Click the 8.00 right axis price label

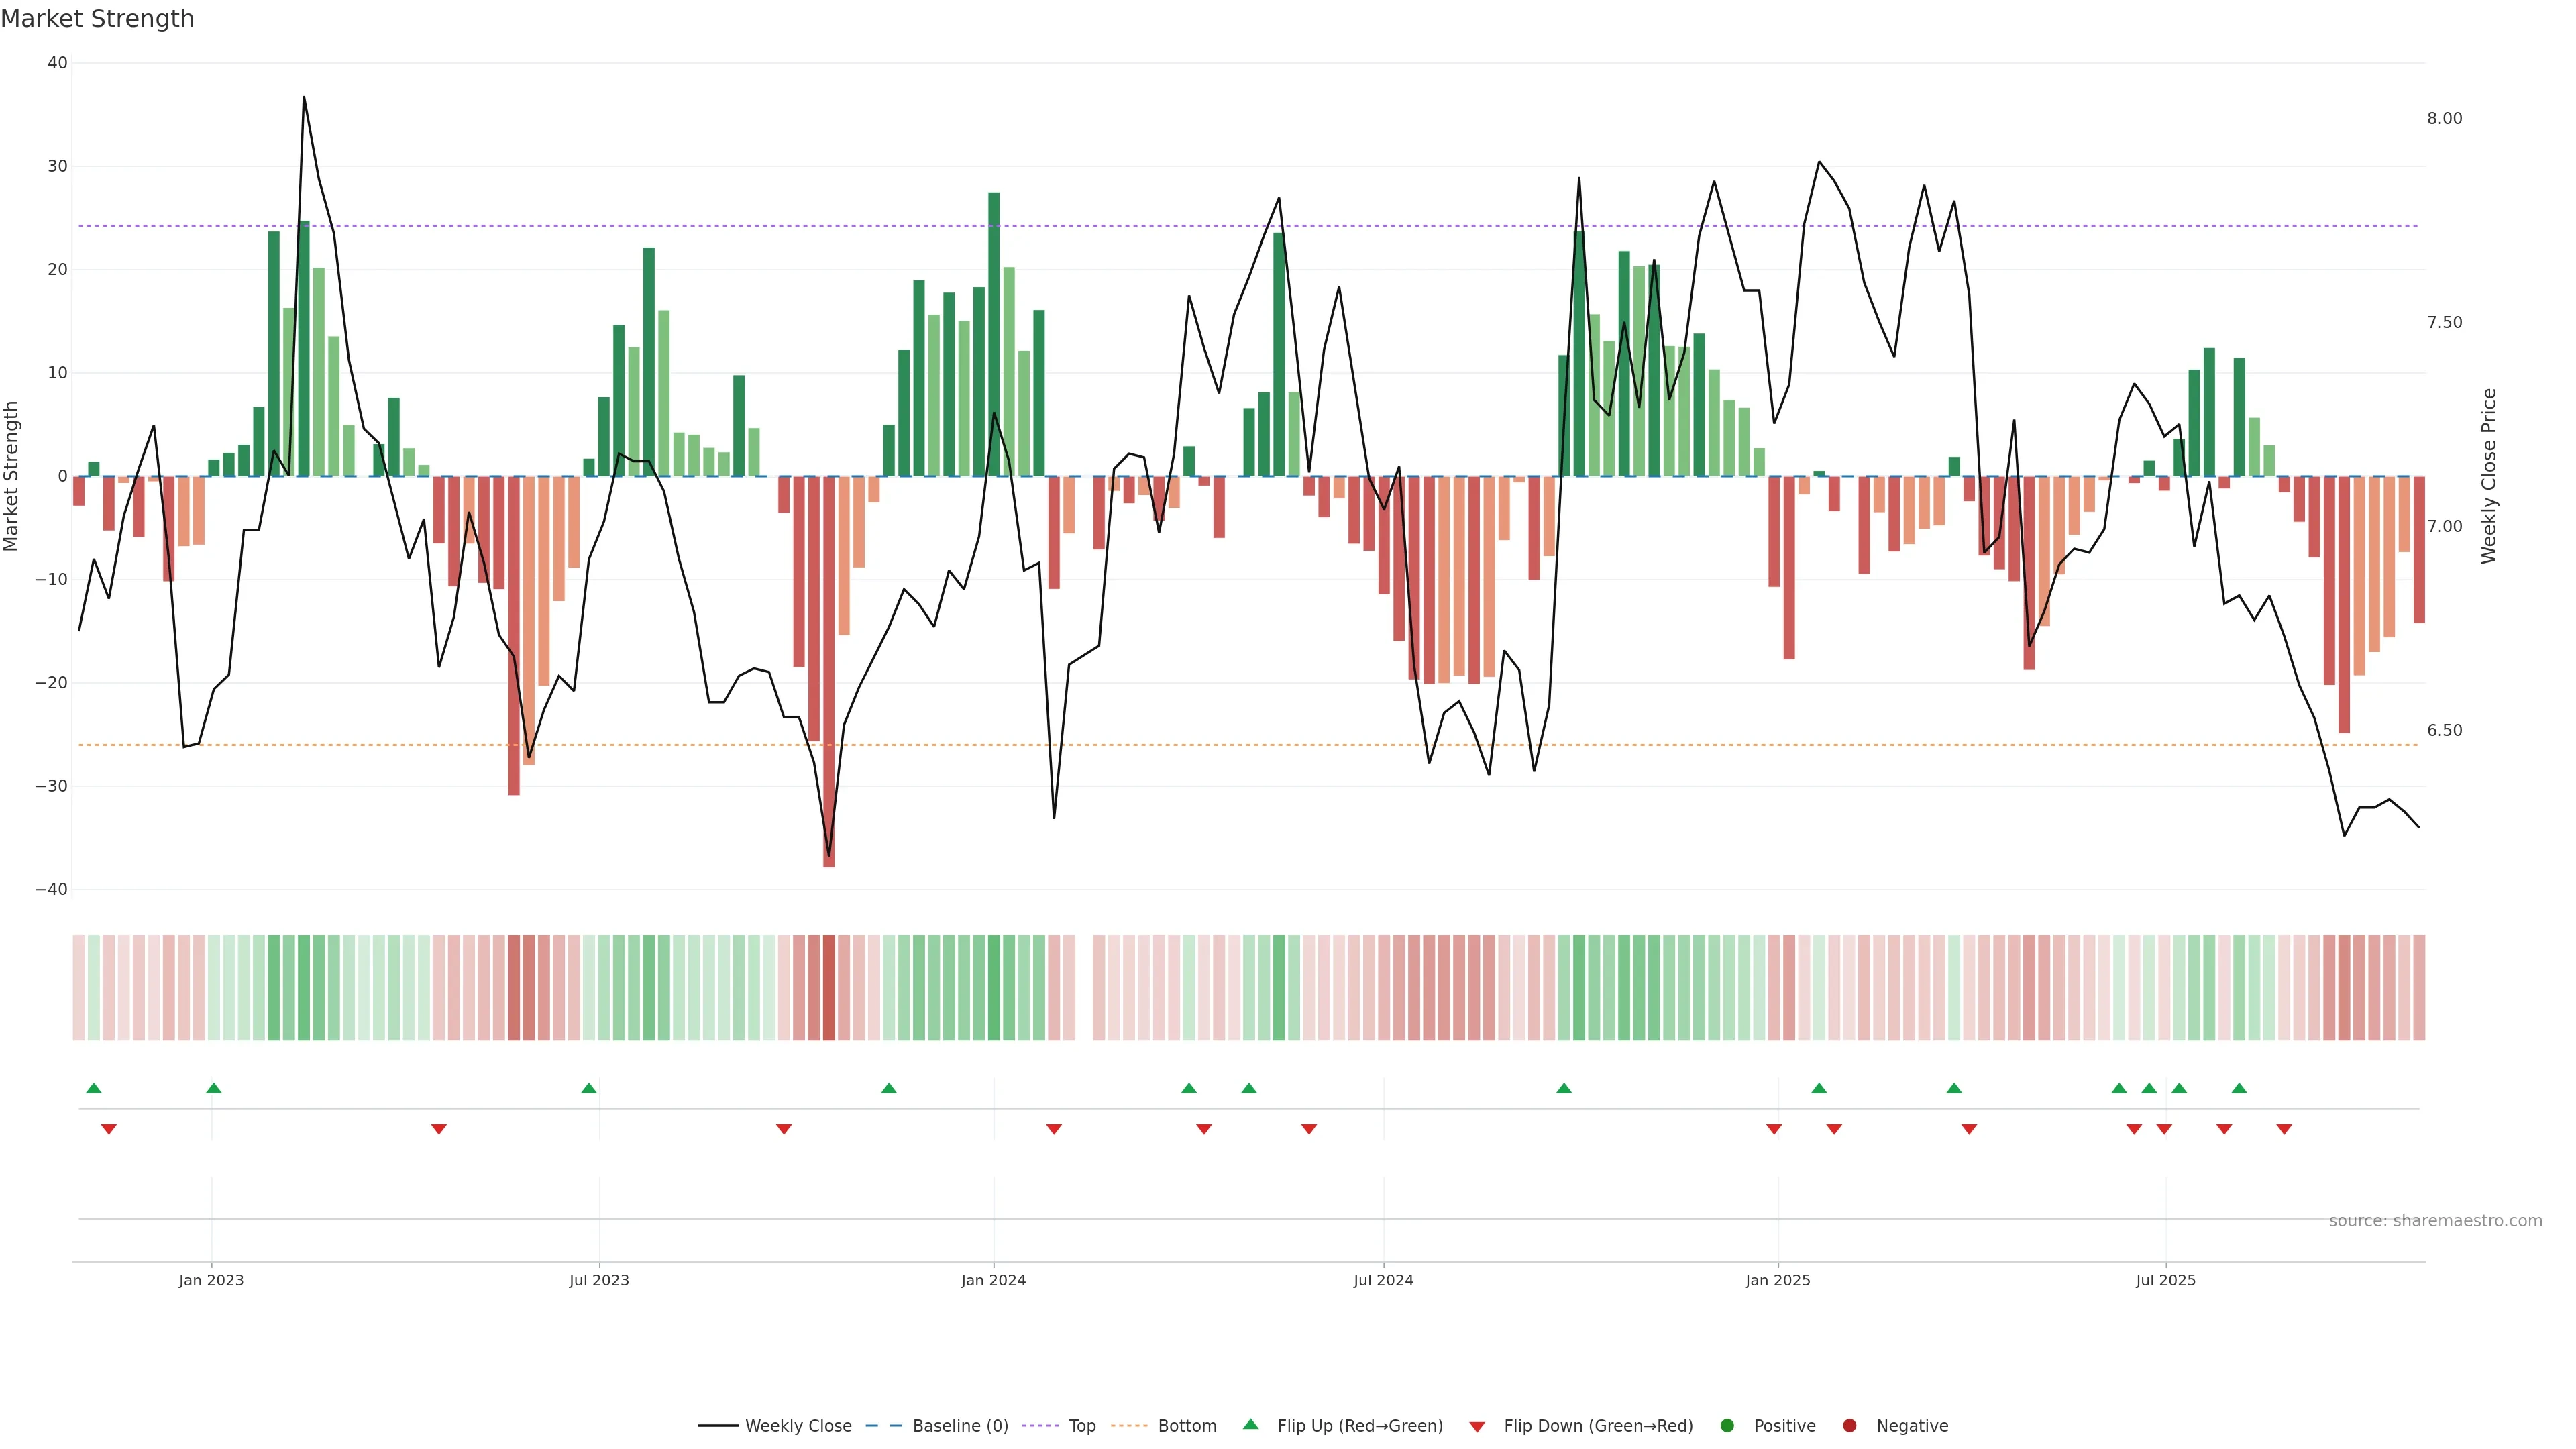click(2444, 118)
